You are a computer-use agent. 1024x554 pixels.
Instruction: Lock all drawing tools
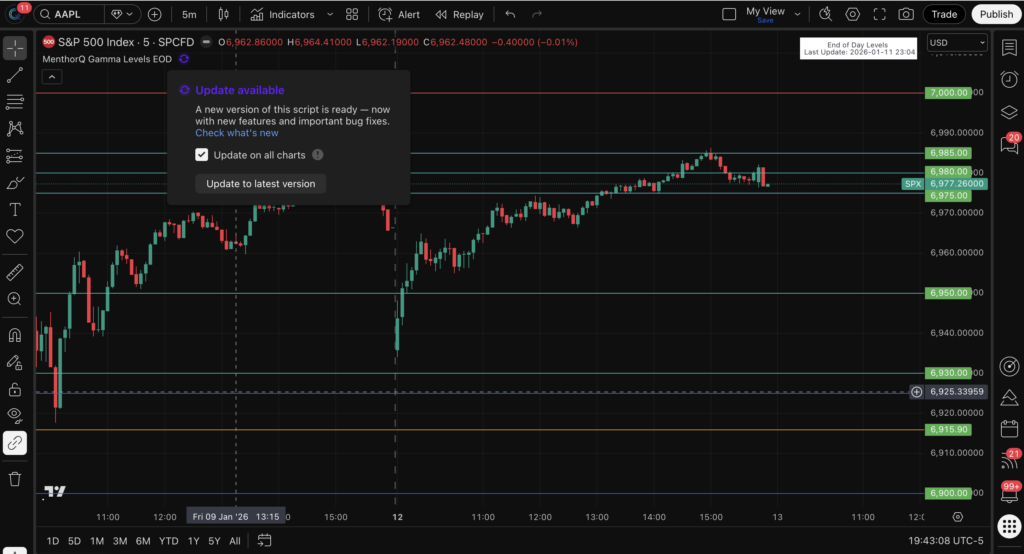click(15, 389)
